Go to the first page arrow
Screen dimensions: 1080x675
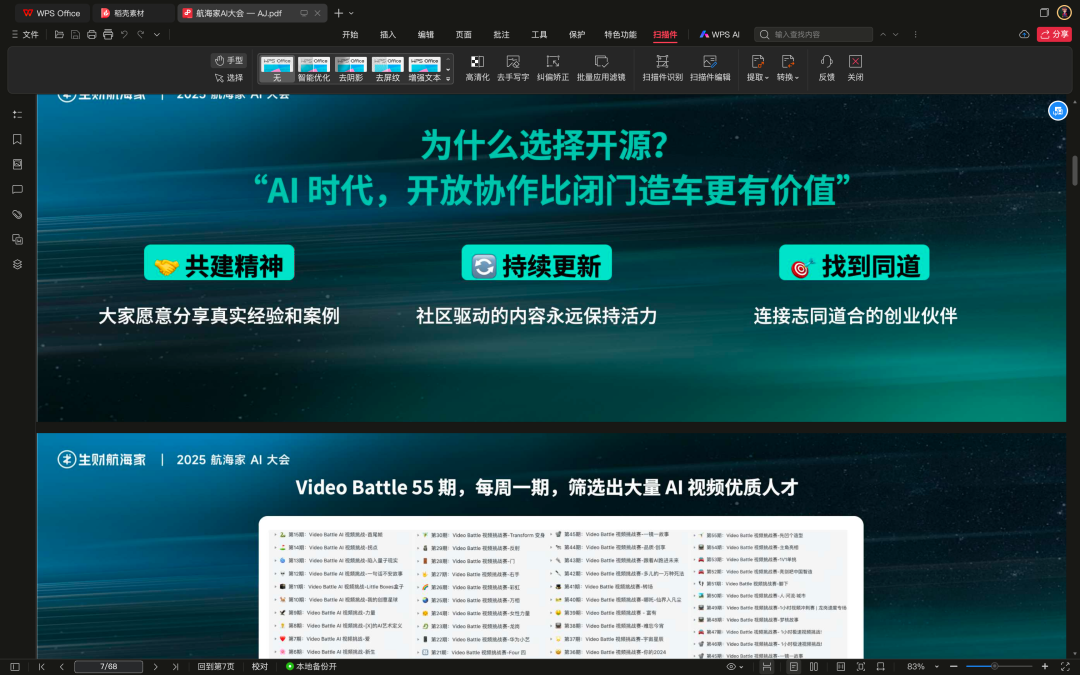(x=42, y=667)
